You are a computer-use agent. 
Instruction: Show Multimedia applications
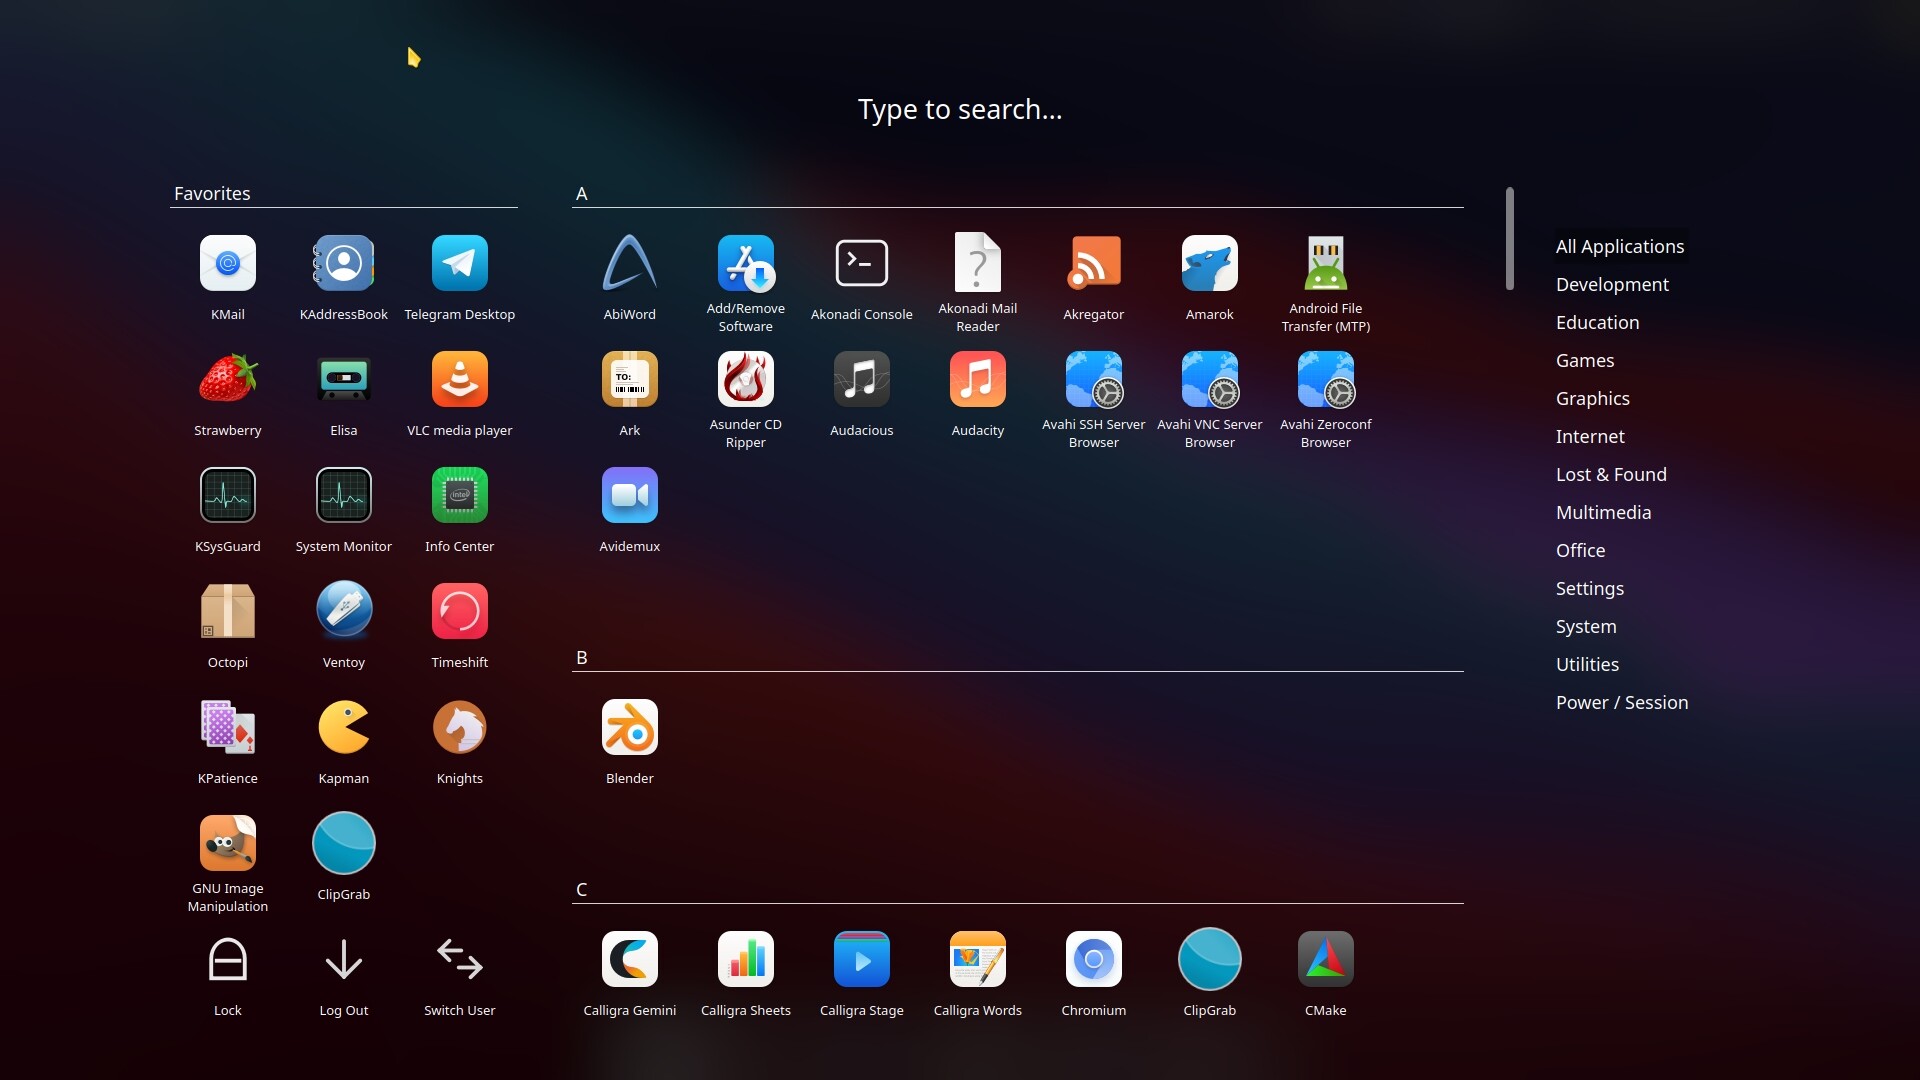[x=1603, y=513]
